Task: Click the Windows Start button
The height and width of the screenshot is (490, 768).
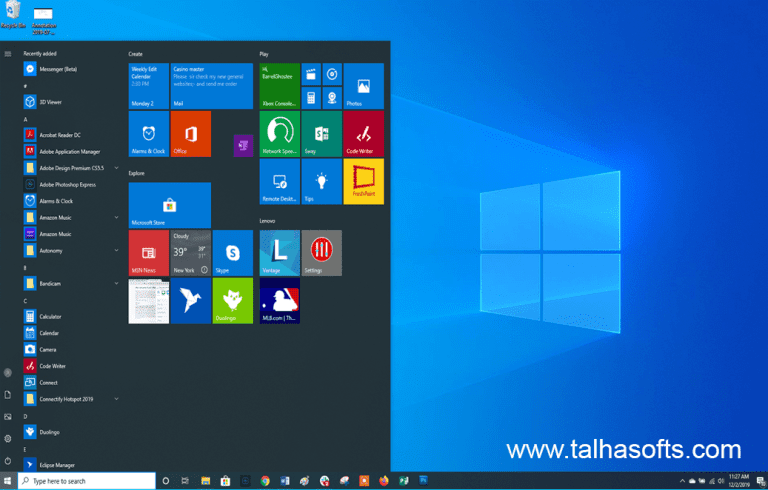Action: click(8, 481)
